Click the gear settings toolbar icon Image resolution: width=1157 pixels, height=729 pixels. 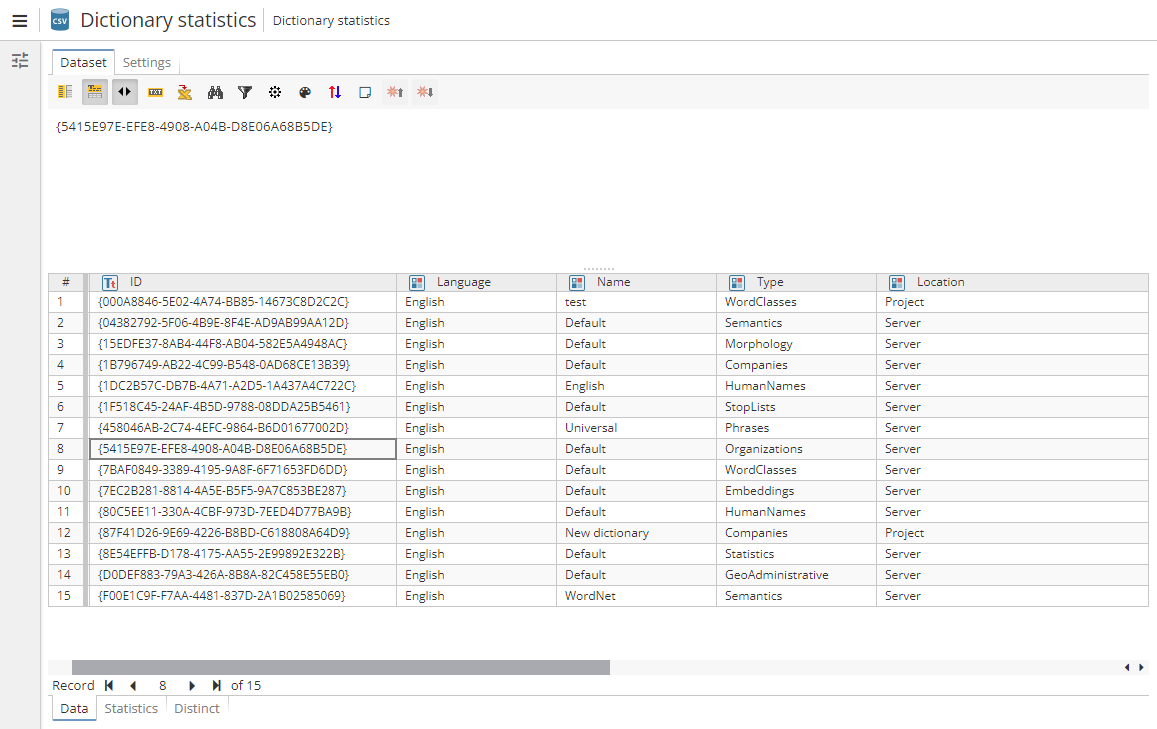(x=275, y=92)
